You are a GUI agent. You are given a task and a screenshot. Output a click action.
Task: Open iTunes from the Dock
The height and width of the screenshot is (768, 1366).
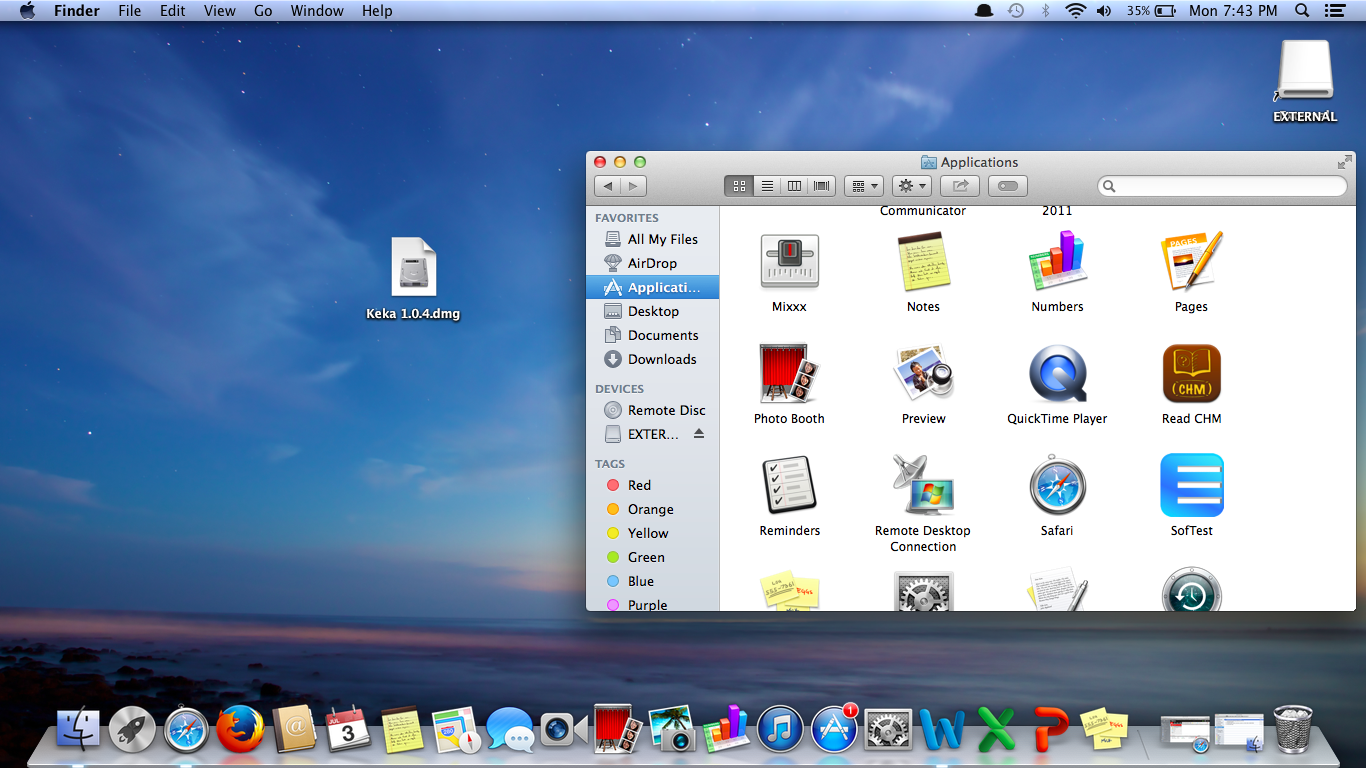point(781,730)
